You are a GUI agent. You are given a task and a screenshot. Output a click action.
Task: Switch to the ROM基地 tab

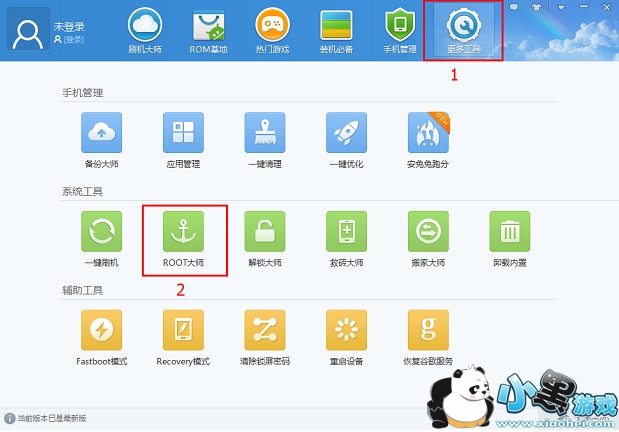[x=208, y=31]
